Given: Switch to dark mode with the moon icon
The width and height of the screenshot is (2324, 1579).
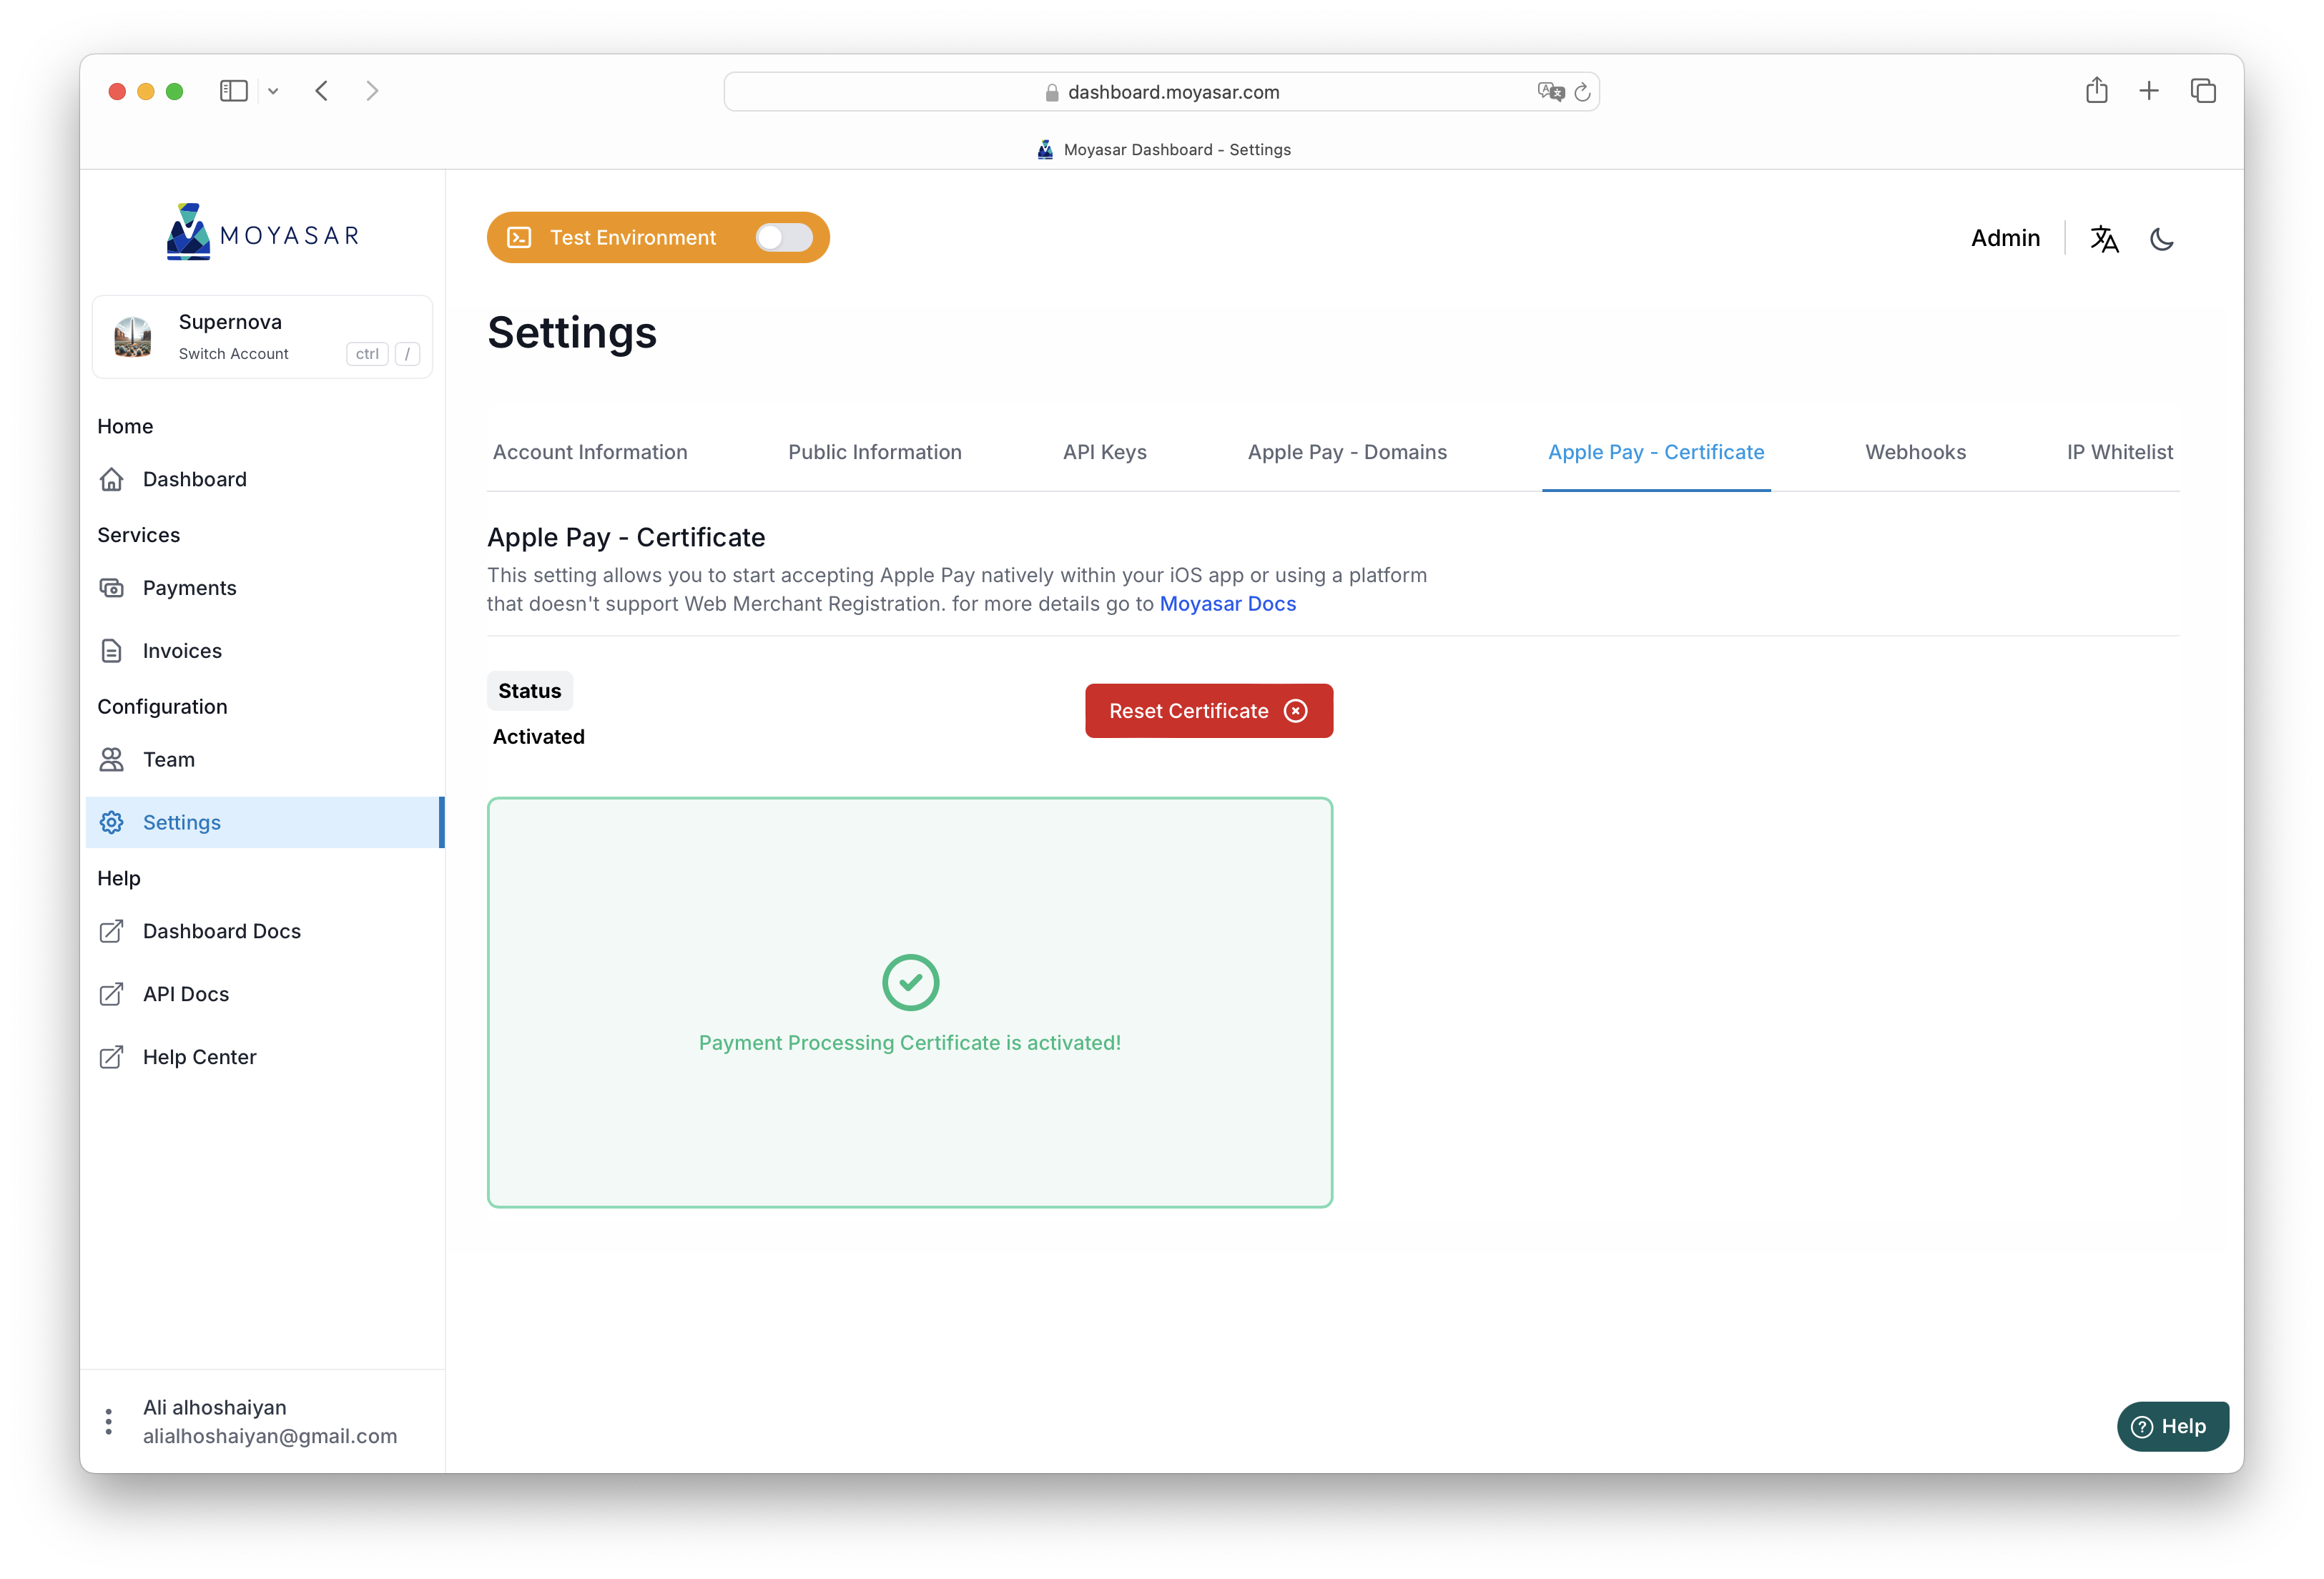Looking at the screenshot, I should point(2162,238).
